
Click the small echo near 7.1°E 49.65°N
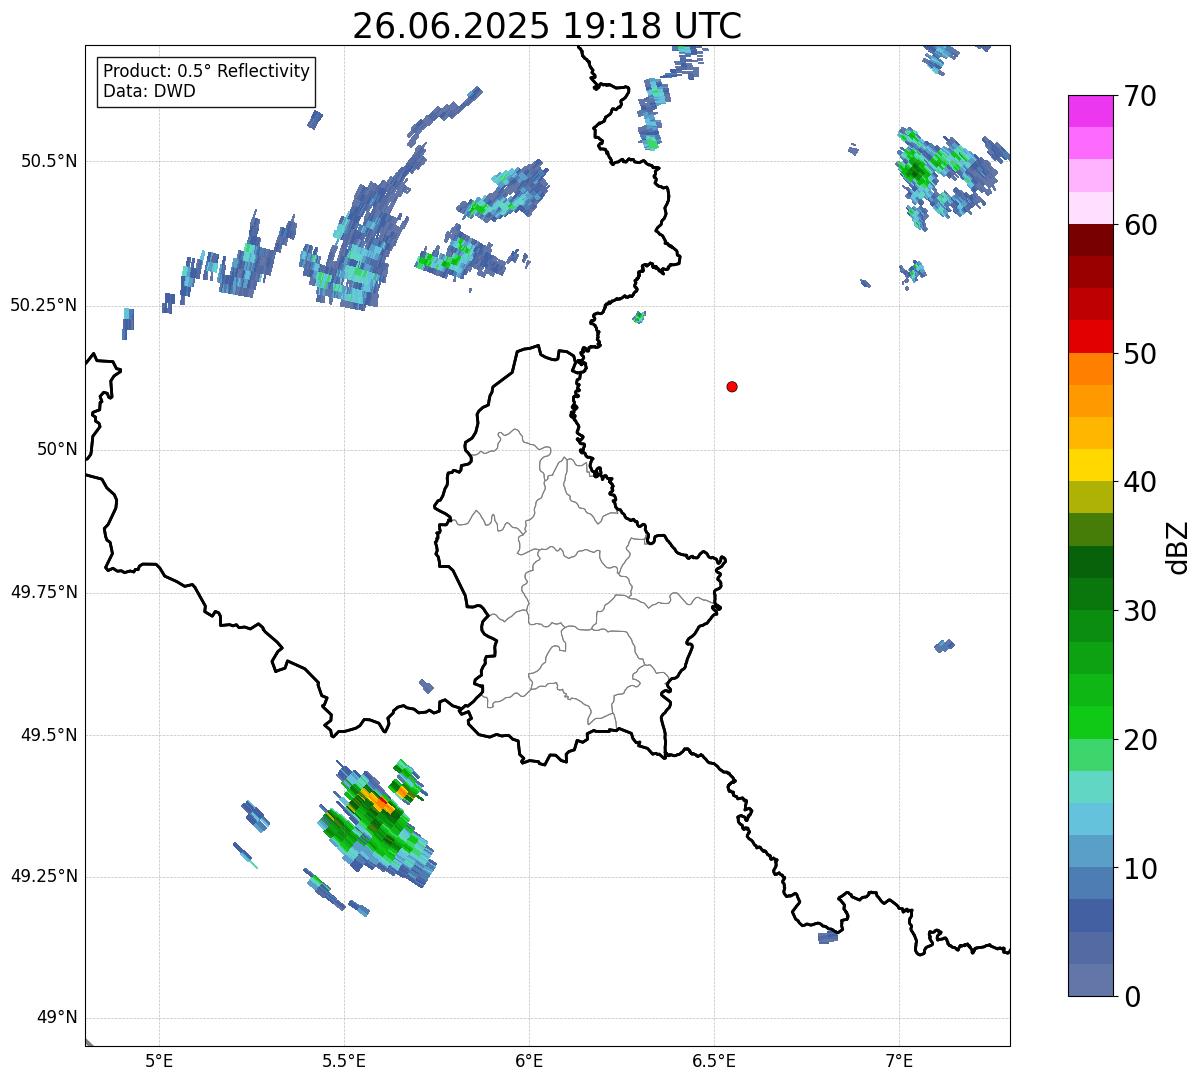(944, 646)
